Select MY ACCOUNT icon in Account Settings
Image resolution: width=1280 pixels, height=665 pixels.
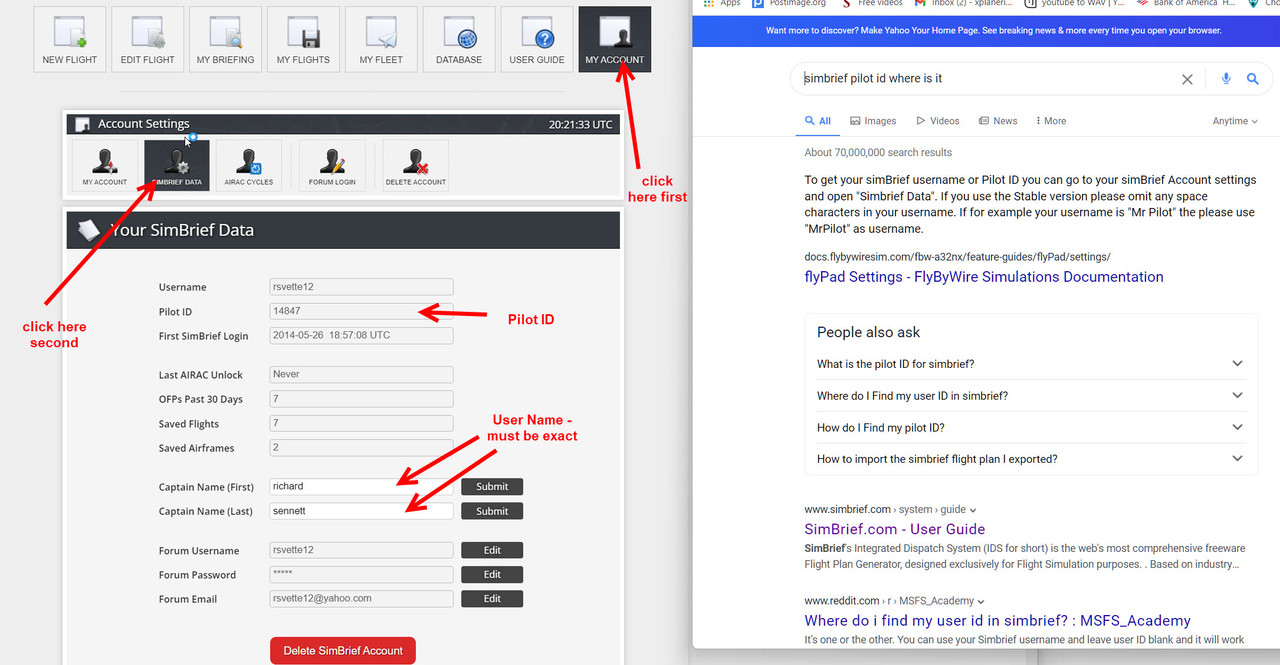coord(104,165)
